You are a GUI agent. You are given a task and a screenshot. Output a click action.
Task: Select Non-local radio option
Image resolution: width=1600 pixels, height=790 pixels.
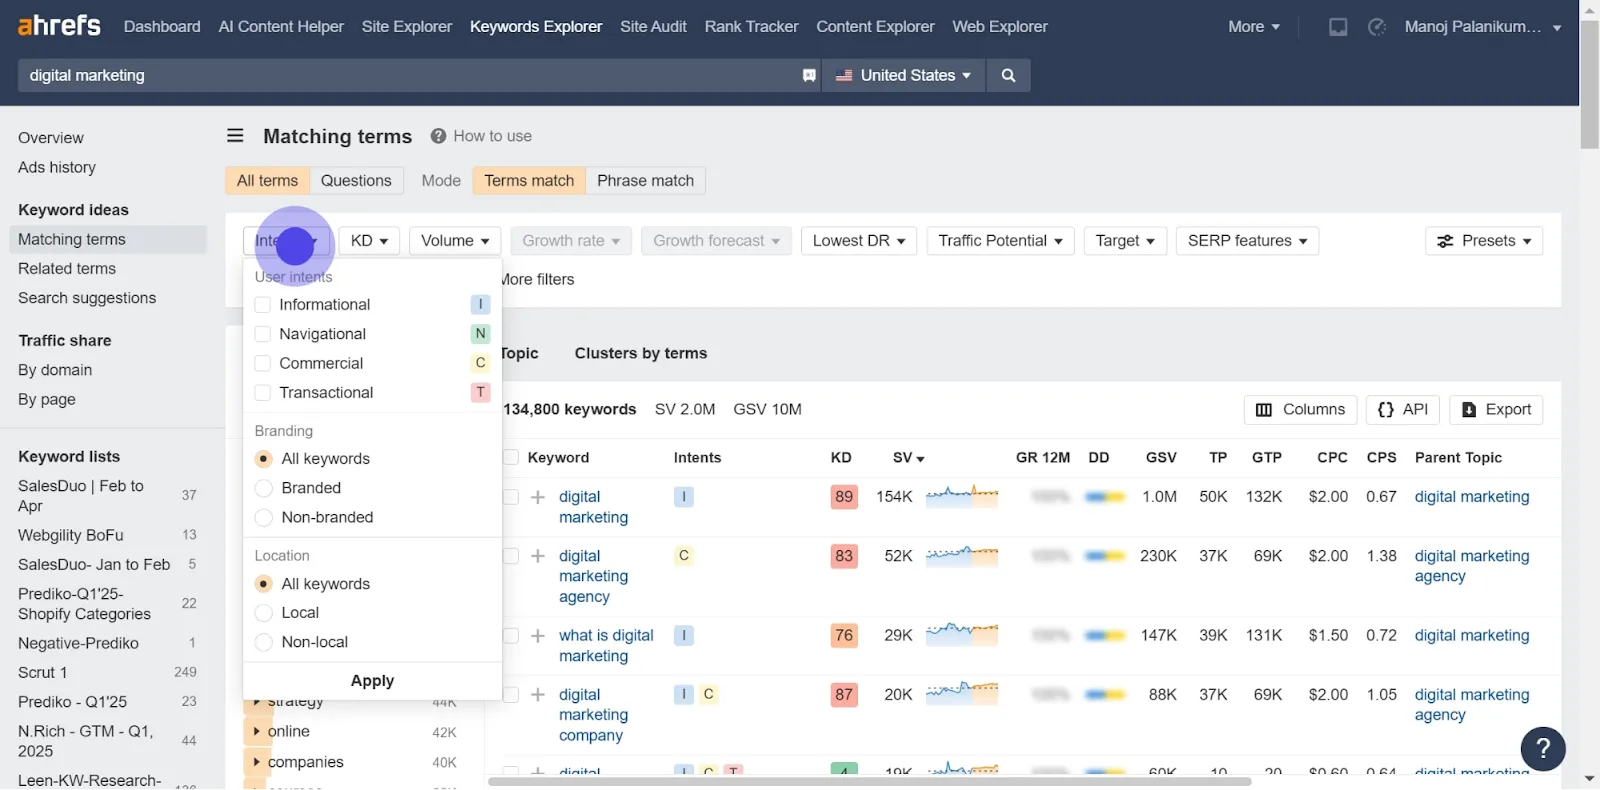point(264,642)
